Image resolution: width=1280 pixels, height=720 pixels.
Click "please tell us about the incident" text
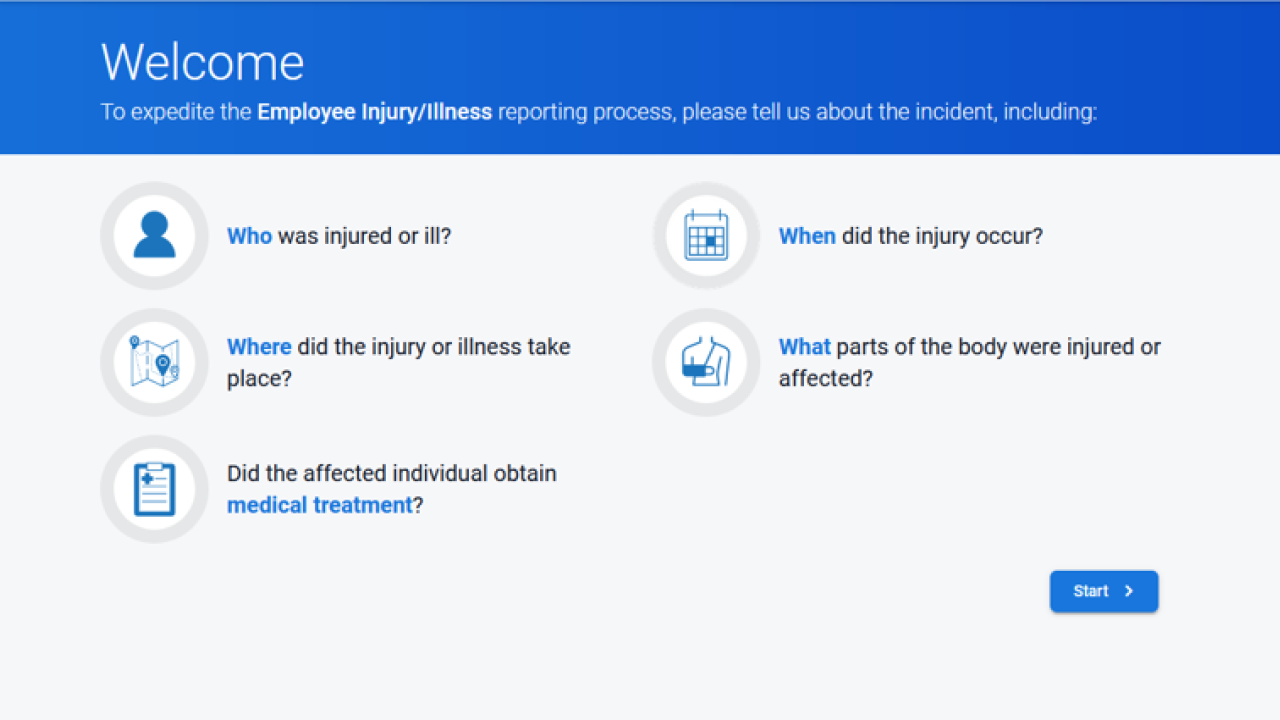point(838,112)
